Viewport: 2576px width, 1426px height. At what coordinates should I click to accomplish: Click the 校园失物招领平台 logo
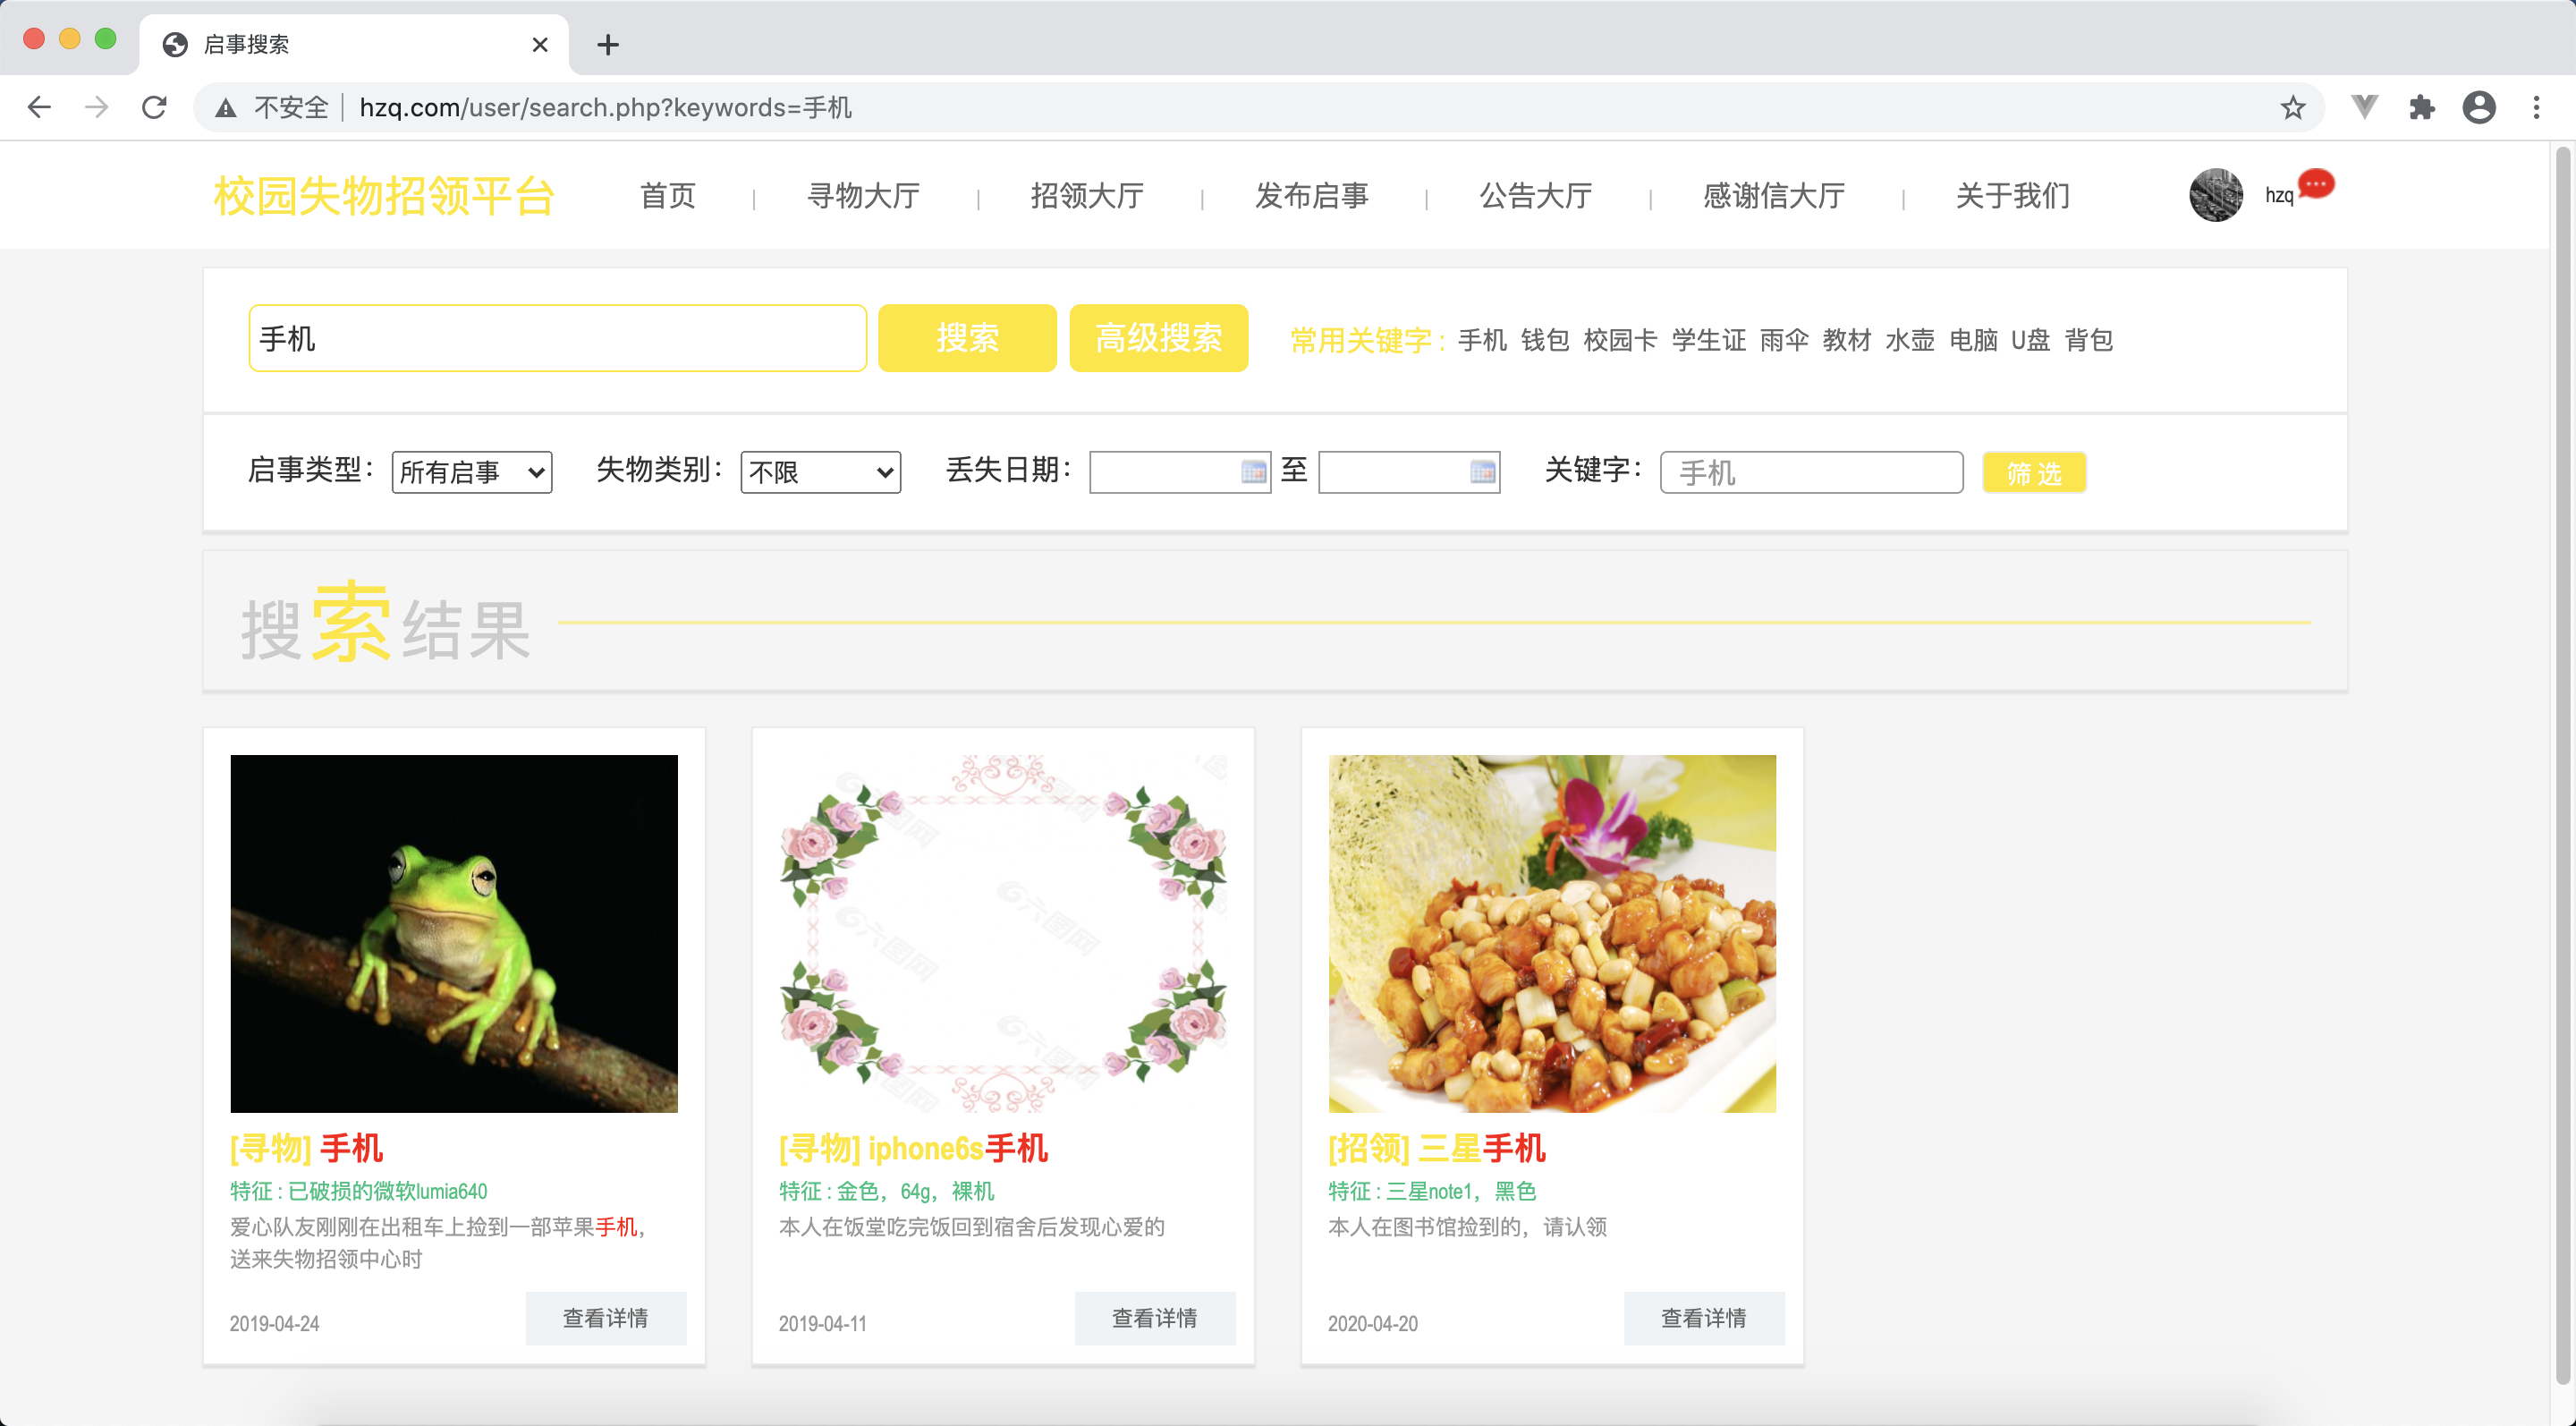pos(384,196)
